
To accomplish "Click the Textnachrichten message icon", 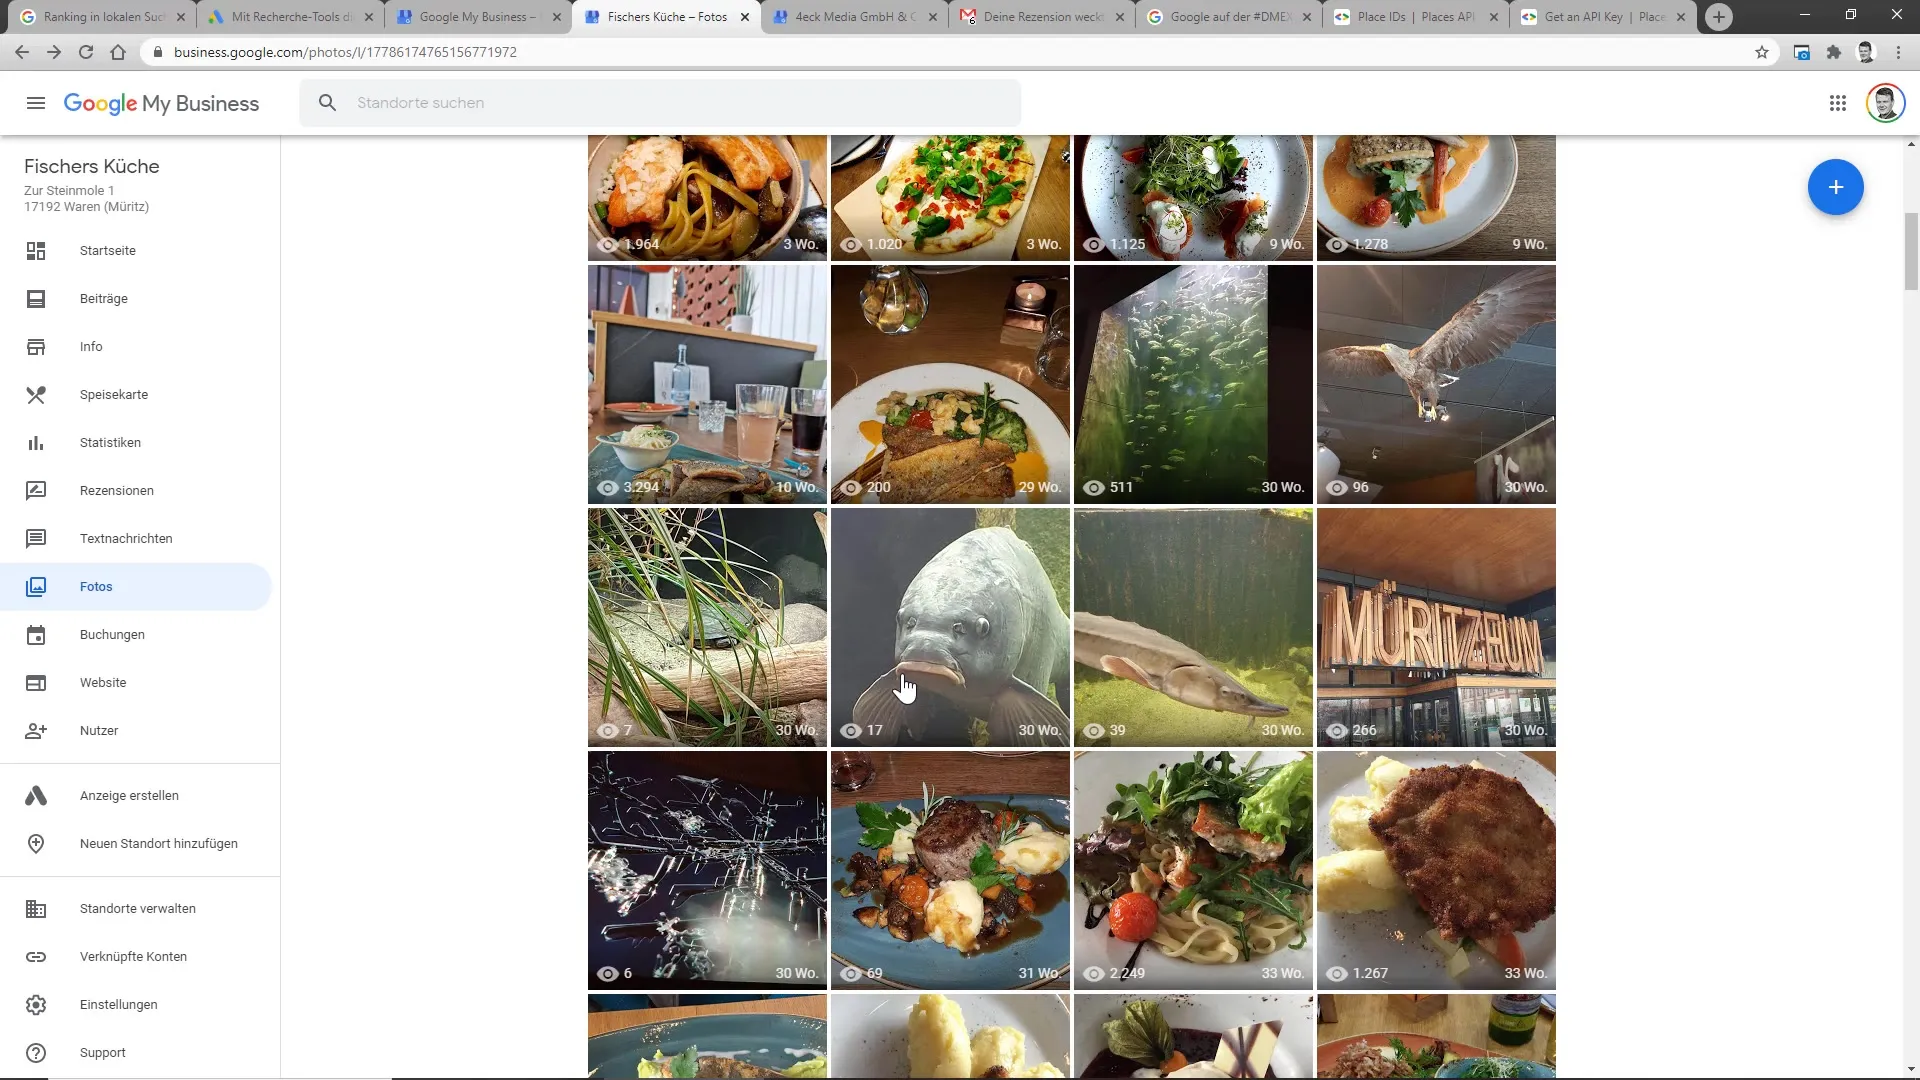I will [x=36, y=539].
